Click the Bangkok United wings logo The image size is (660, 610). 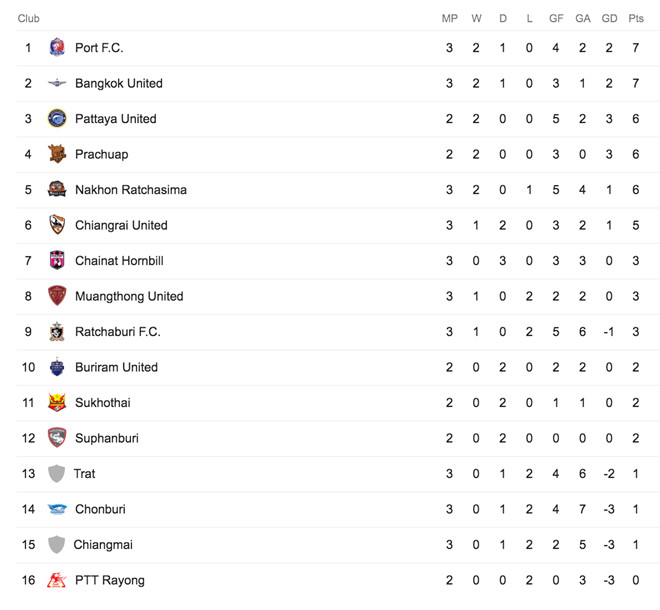(57, 83)
